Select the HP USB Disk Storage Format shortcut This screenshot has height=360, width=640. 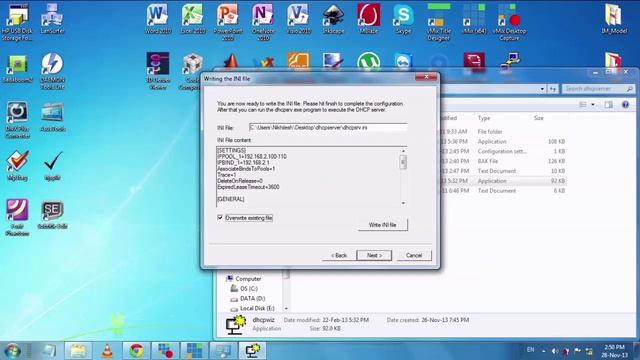click(x=17, y=22)
